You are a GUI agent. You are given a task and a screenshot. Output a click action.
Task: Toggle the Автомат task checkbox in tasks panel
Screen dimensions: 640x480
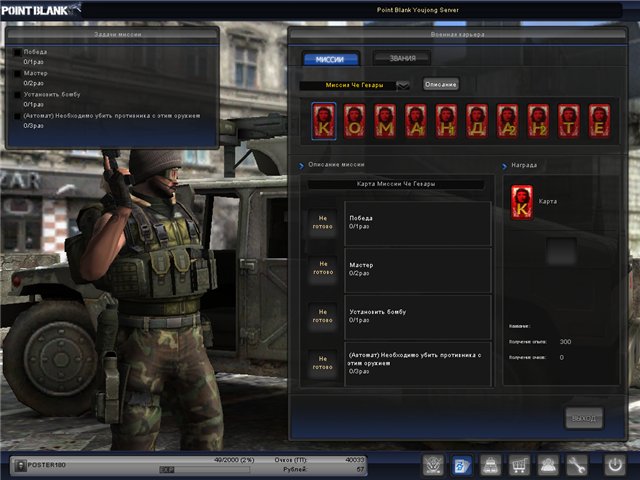tap(17, 116)
